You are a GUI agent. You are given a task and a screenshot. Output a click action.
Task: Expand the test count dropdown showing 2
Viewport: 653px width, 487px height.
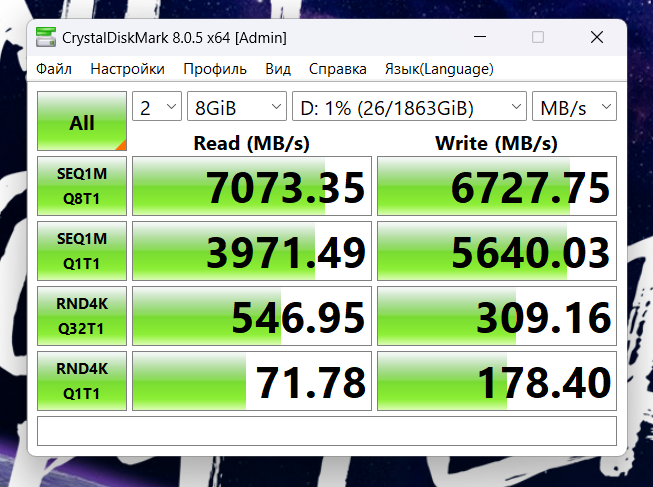pos(157,107)
